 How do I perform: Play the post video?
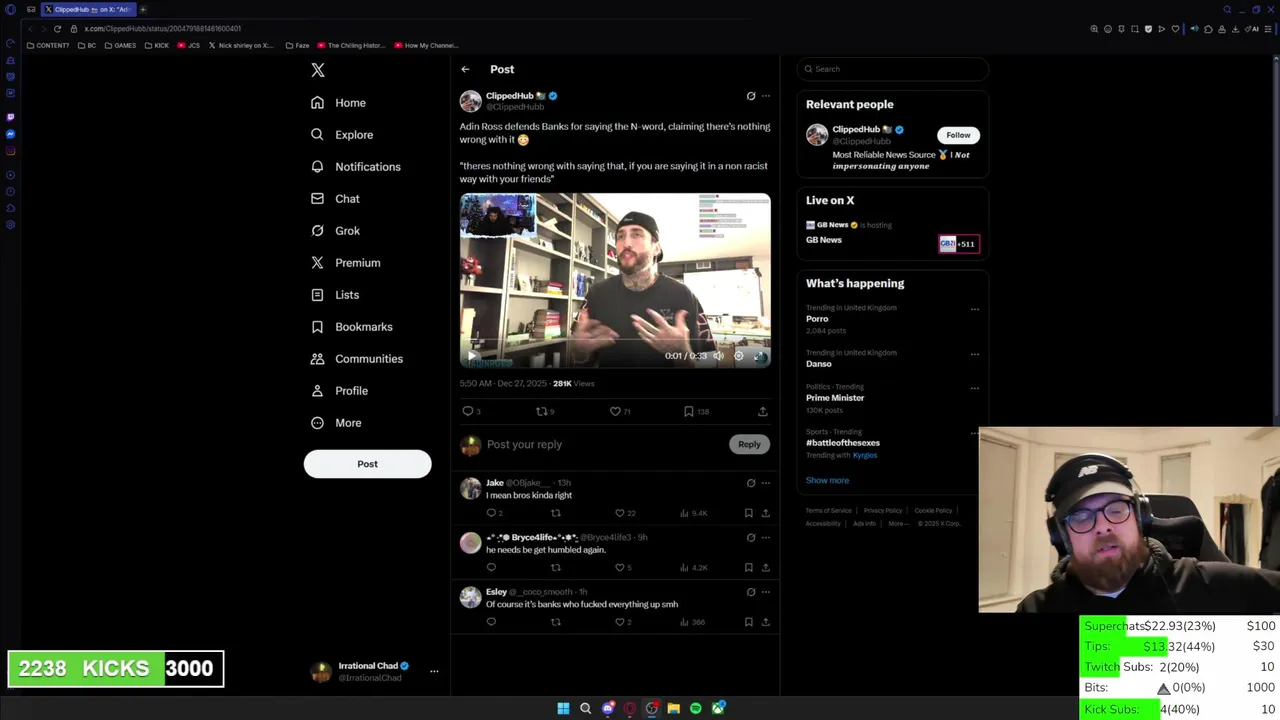472,356
